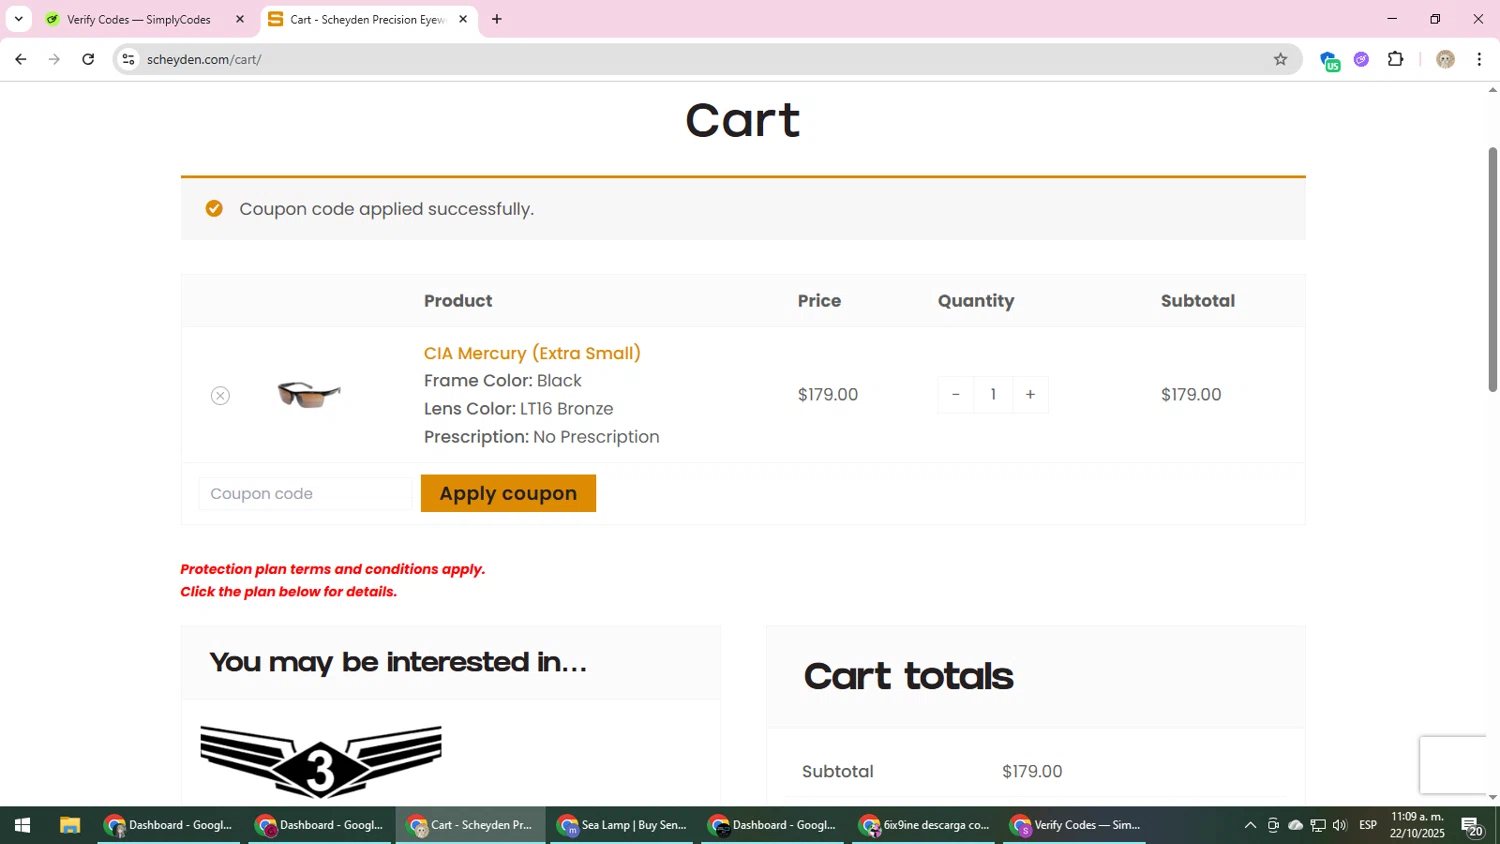Go back to previous page

(21, 59)
